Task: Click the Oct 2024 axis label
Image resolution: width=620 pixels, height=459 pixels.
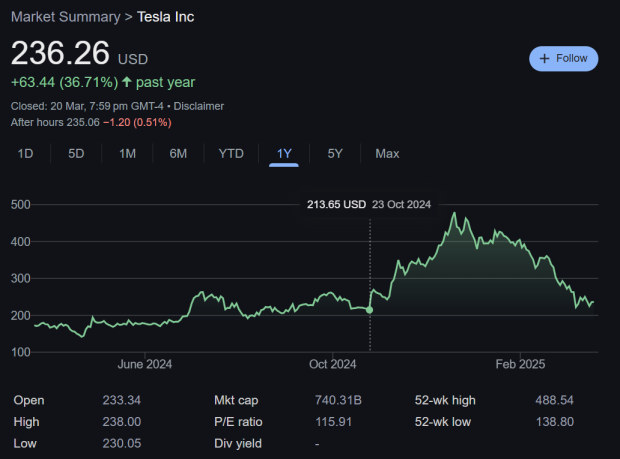Action: tap(333, 364)
